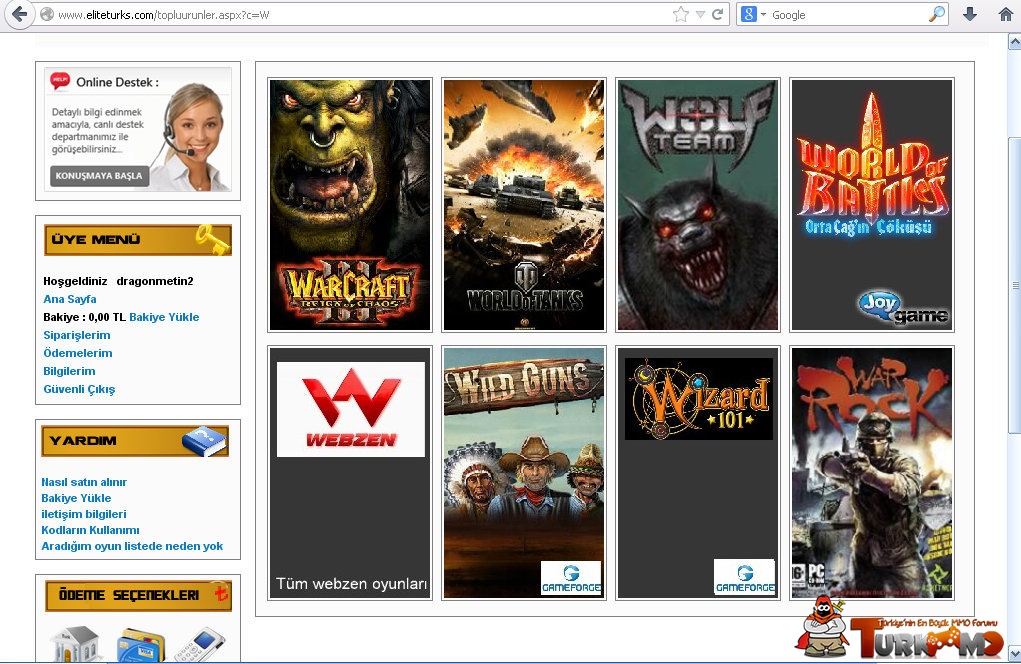Open the Wolf Team game cover
This screenshot has width=1021, height=664.
[x=697, y=205]
